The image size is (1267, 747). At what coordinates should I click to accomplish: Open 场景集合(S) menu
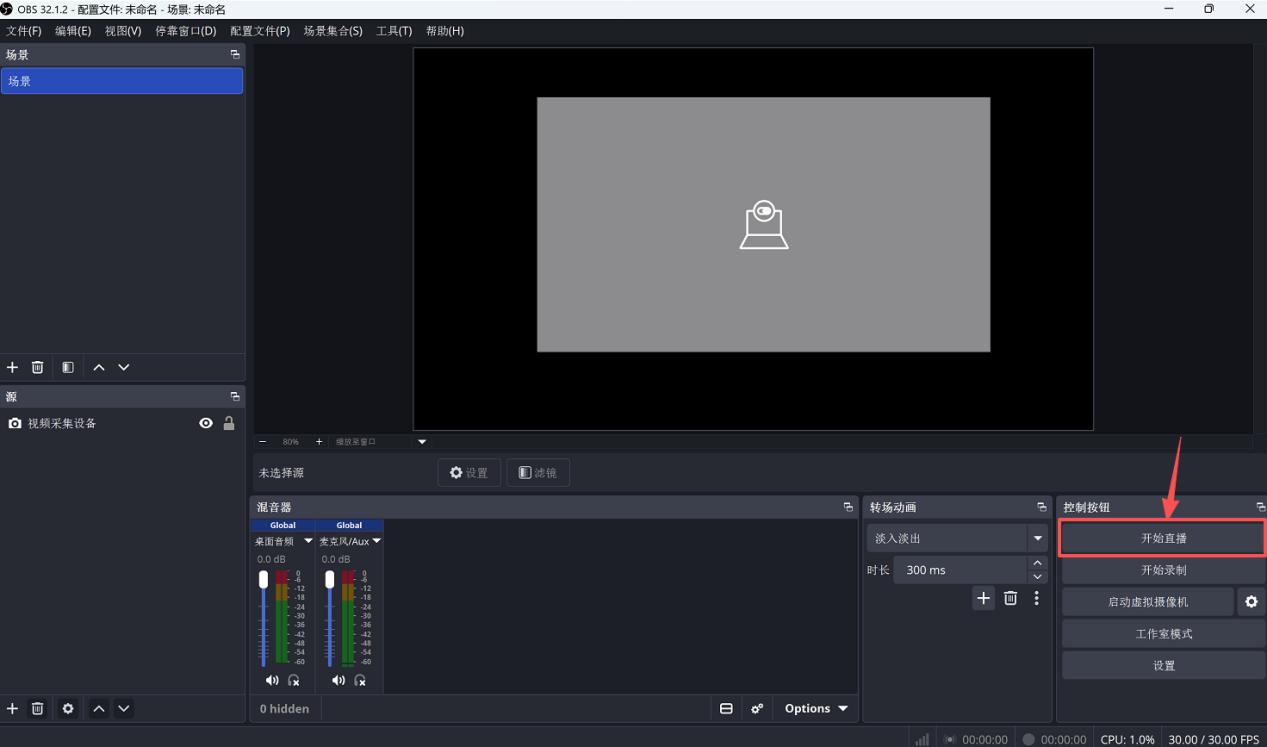point(333,31)
